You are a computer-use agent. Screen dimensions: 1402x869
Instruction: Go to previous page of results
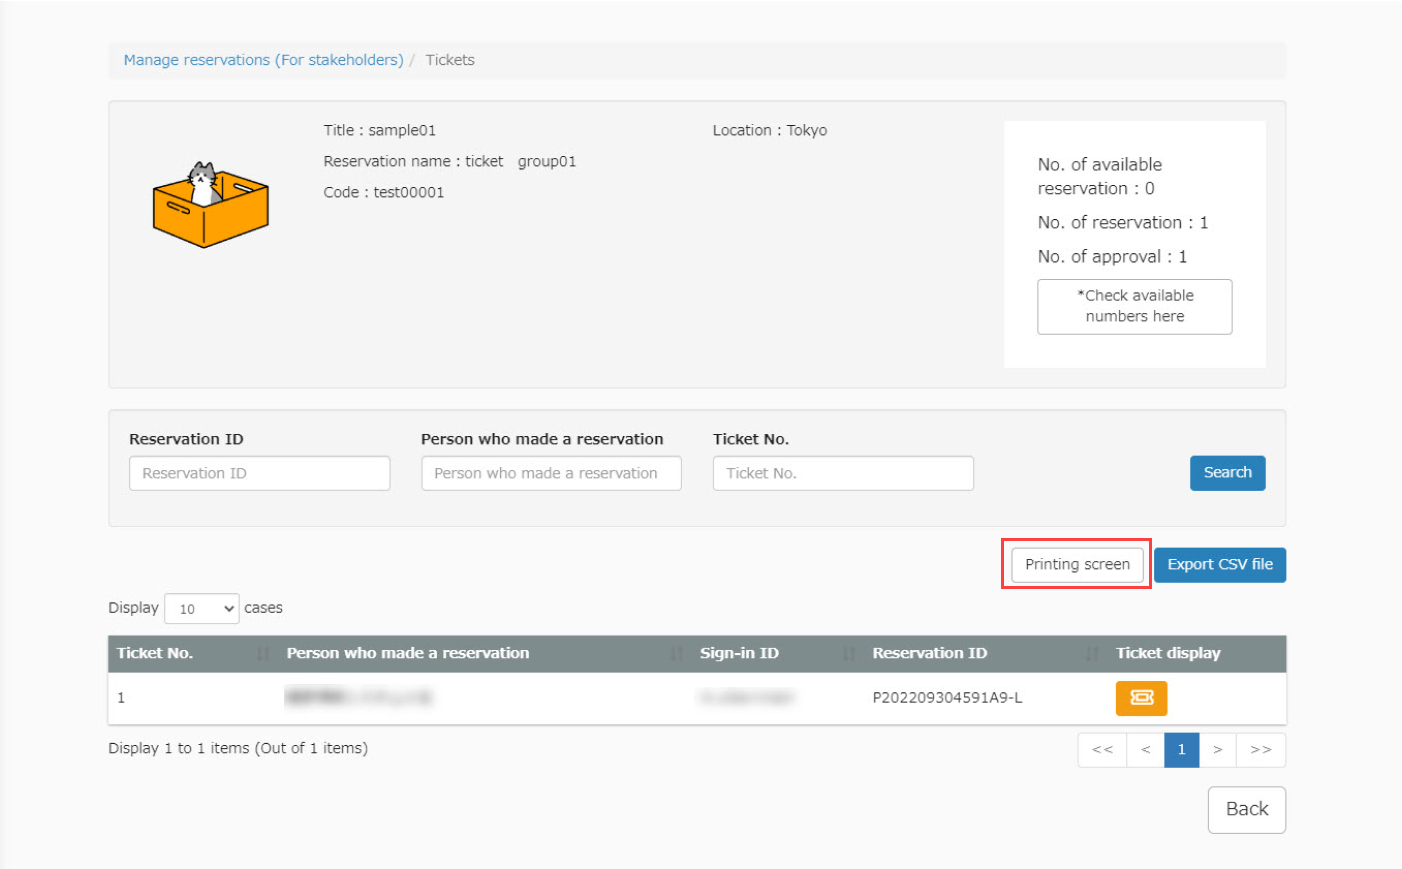1145,750
